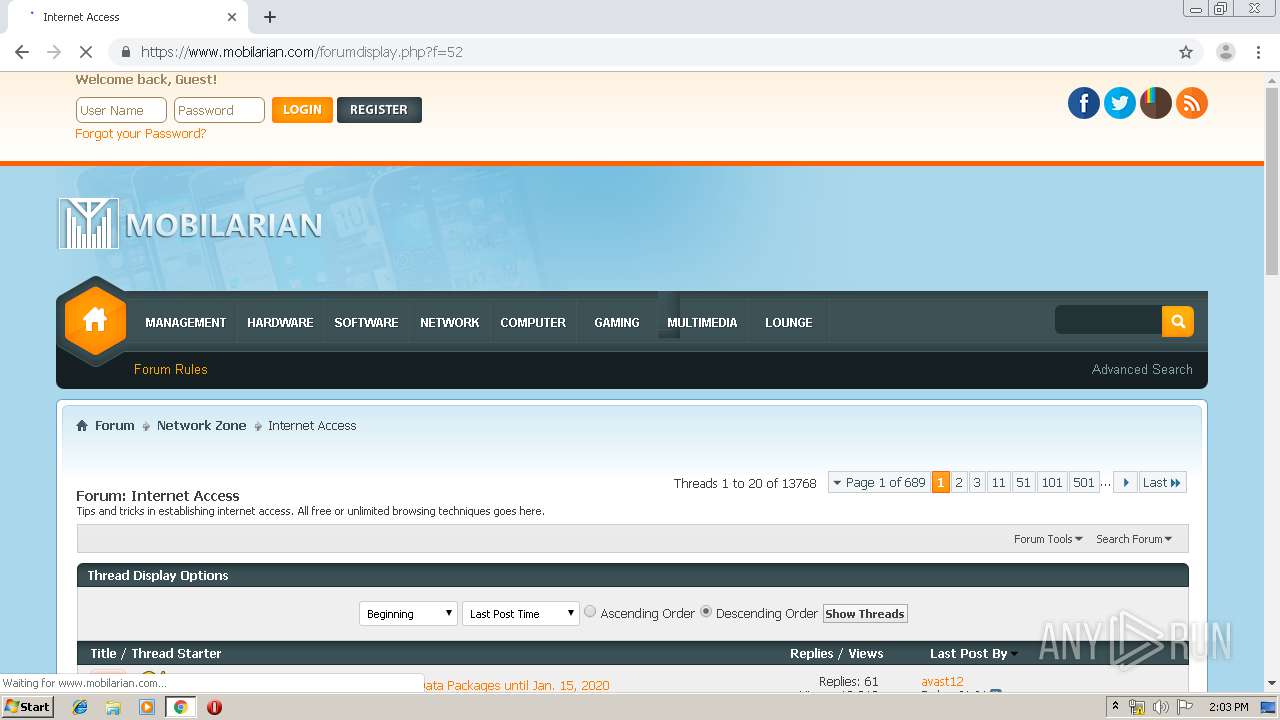Viewport: 1280px width, 720px height.
Task: Open the Beginning time range dropdown
Action: point(408,614)
